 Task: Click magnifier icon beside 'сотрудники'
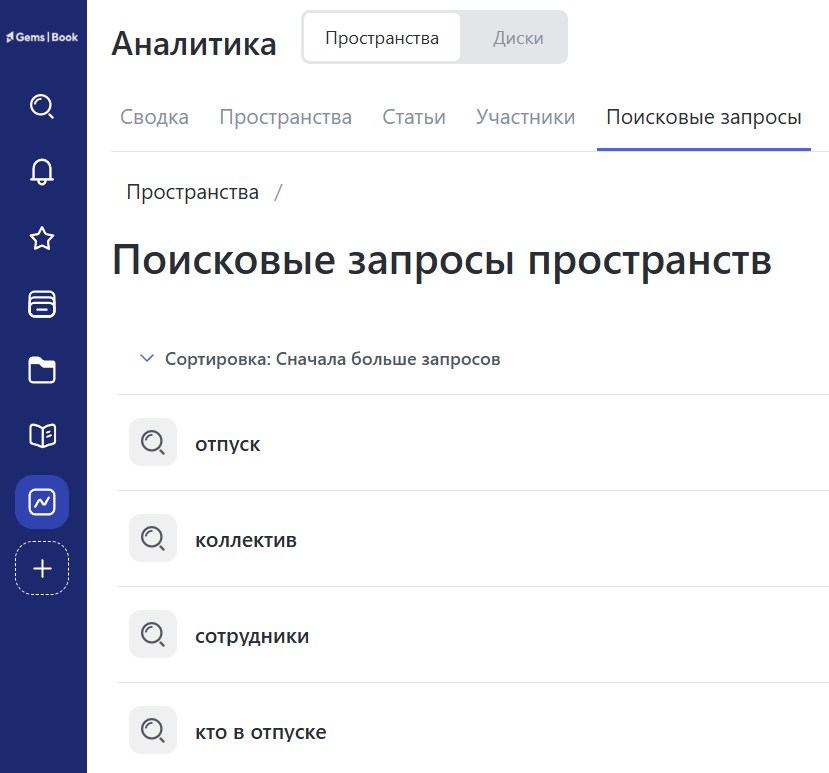click(x=153, y=634)
